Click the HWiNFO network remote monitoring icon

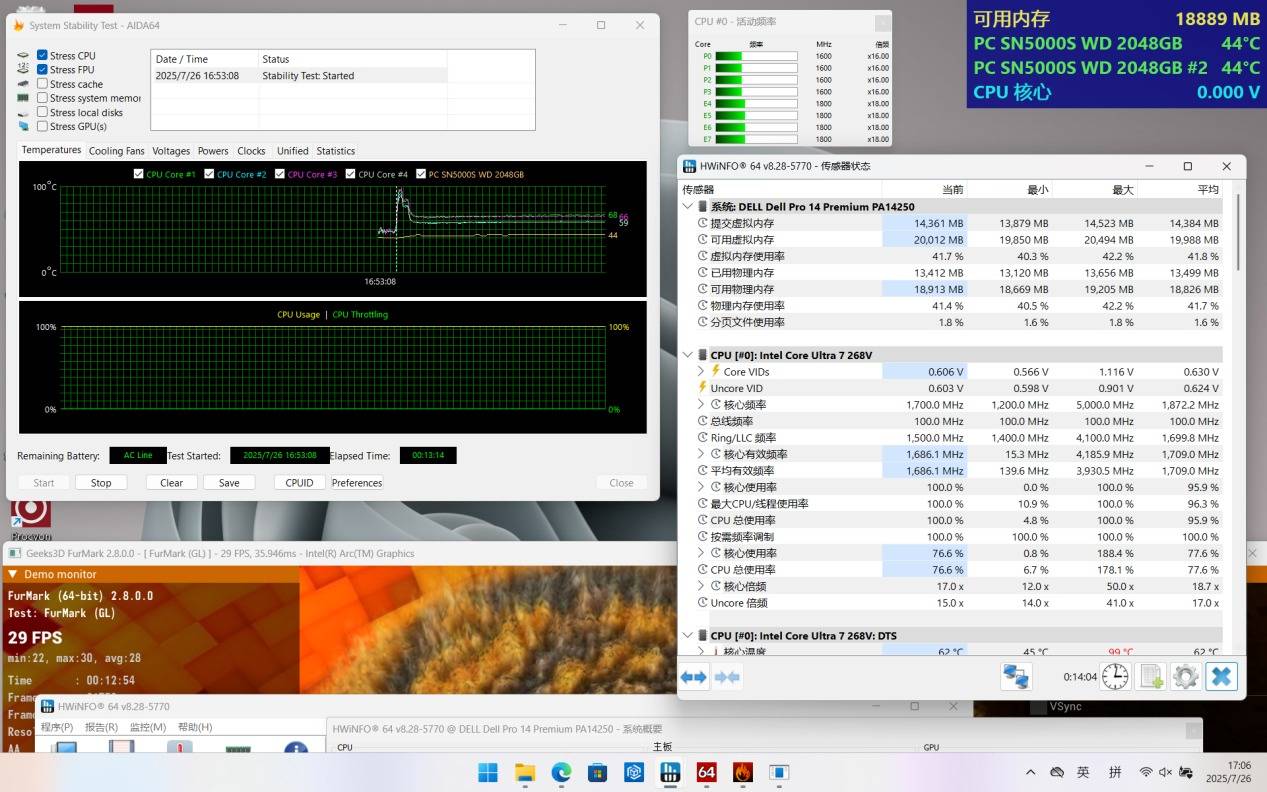click(x=1016, y=677)
